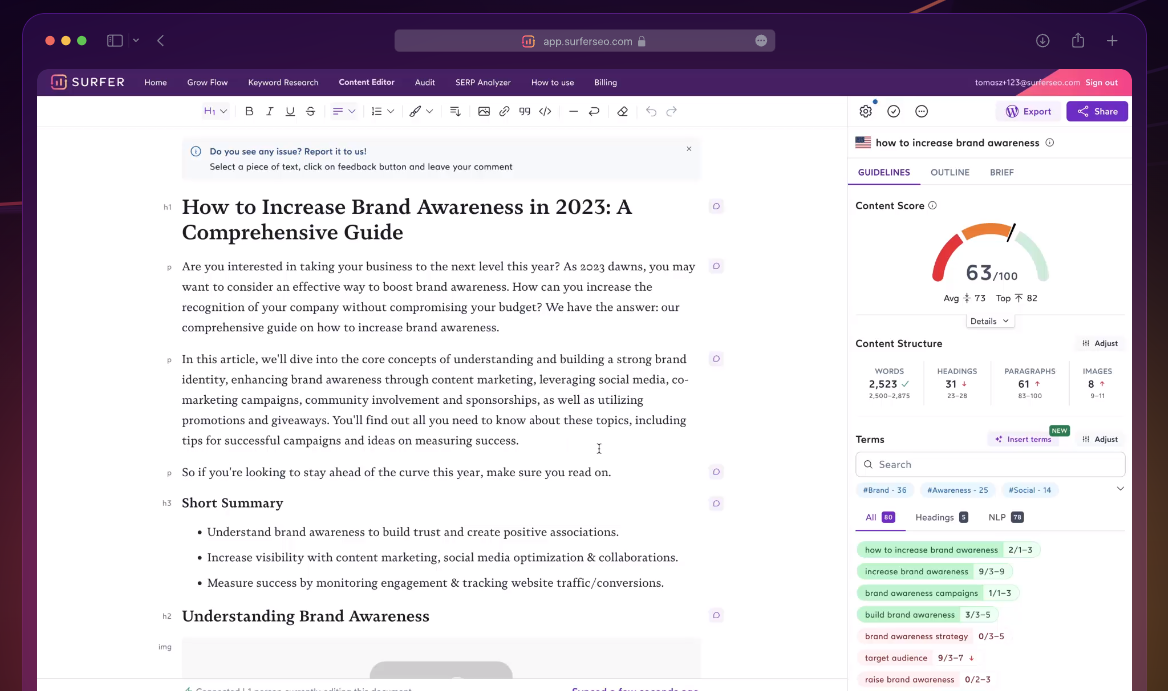This screenshot has width=1168, height=691.
Task: Filter terms by #Social - 14 tag
Action: [1030, 490]
